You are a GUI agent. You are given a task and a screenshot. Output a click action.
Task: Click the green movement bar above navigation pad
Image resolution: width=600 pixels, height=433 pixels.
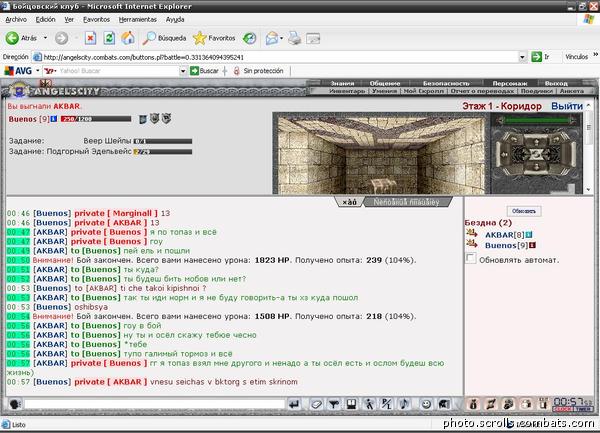point(536,120)
